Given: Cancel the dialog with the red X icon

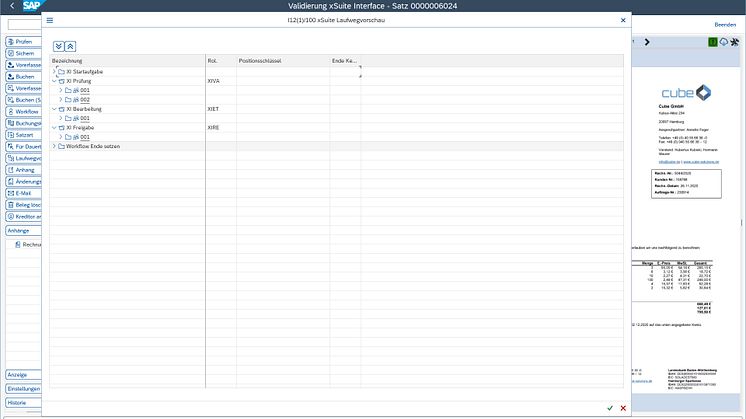Looking at the screenshot, I should tap(623, 408).
